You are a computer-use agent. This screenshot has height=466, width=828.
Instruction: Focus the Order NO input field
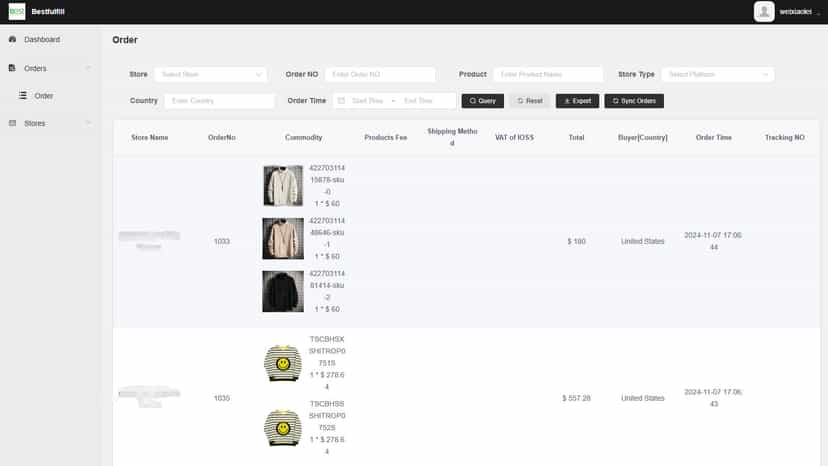click(x=380, y=74)
